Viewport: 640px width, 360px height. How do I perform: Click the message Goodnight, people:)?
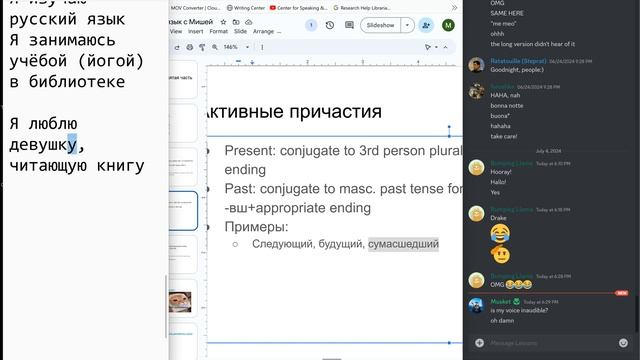pyautogui.click(x=517, y=70)
